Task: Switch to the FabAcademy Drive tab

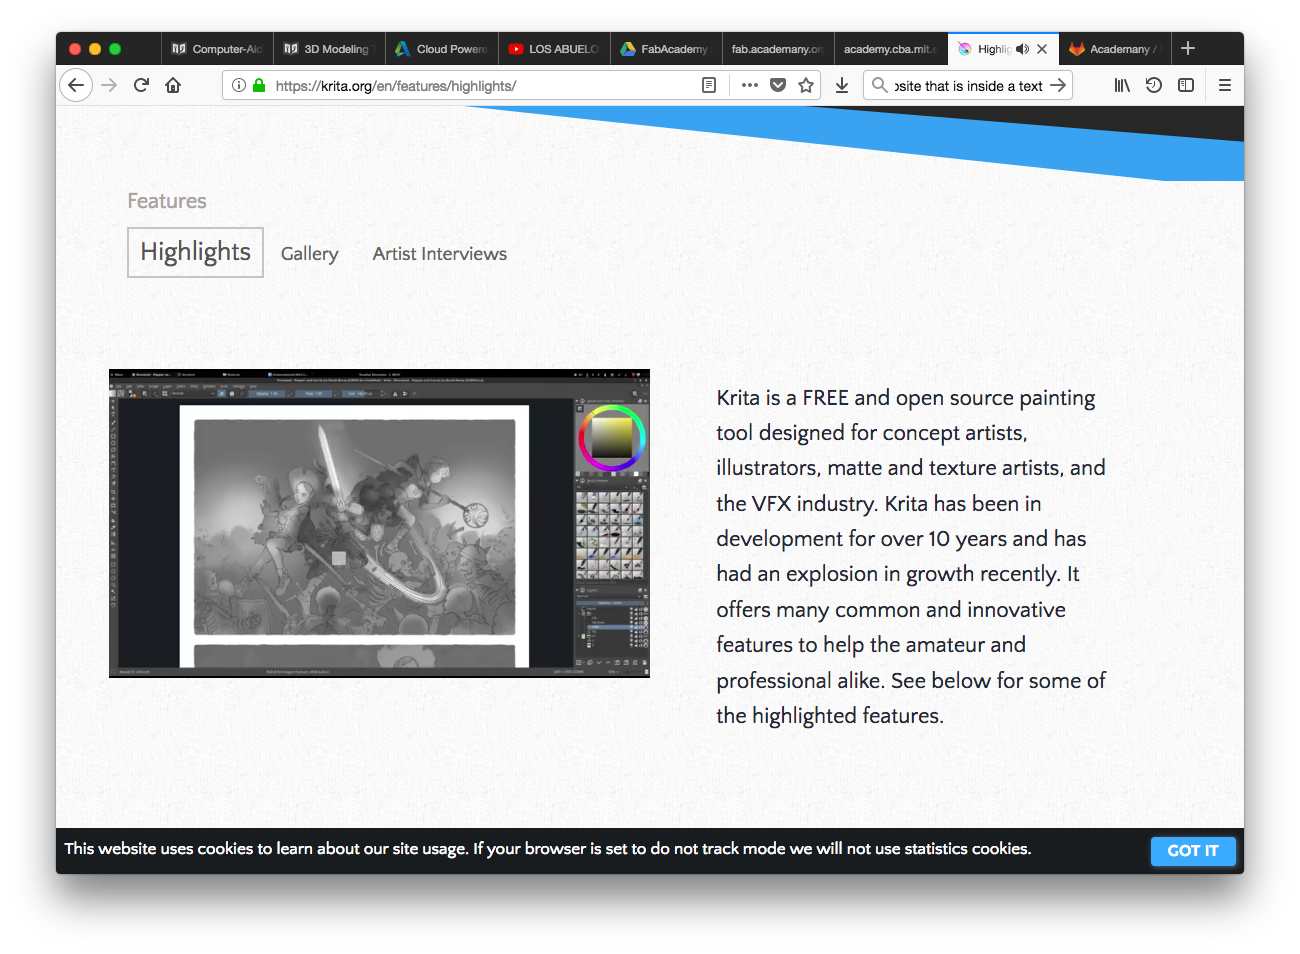Action: pos(665,49)
